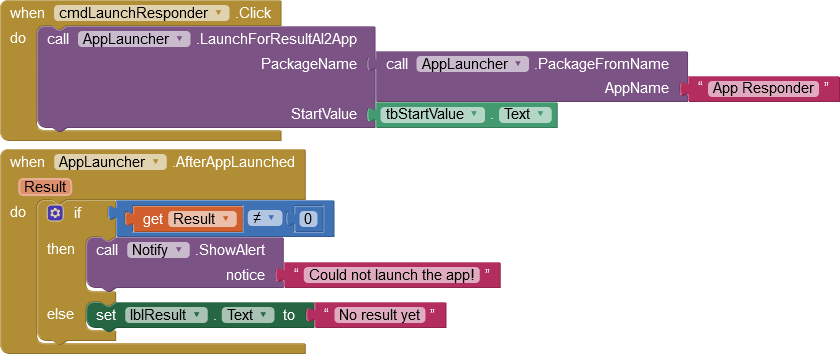Open AppLauncher dropdown in LaunchForResultAI2App call
Image resolution: width=840 pixels, height=361 pixels.
click(x=134, y=39)
